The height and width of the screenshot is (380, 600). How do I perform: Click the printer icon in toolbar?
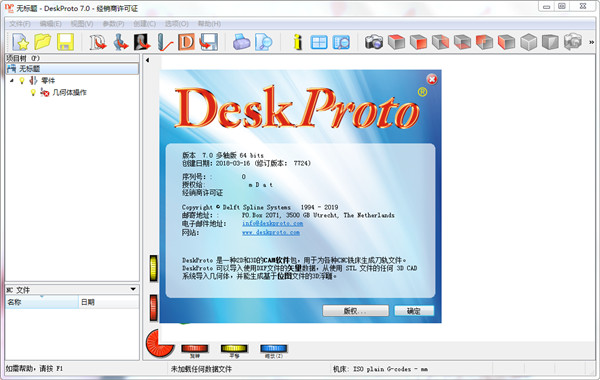pyautogui.click(x=241, y=42)
